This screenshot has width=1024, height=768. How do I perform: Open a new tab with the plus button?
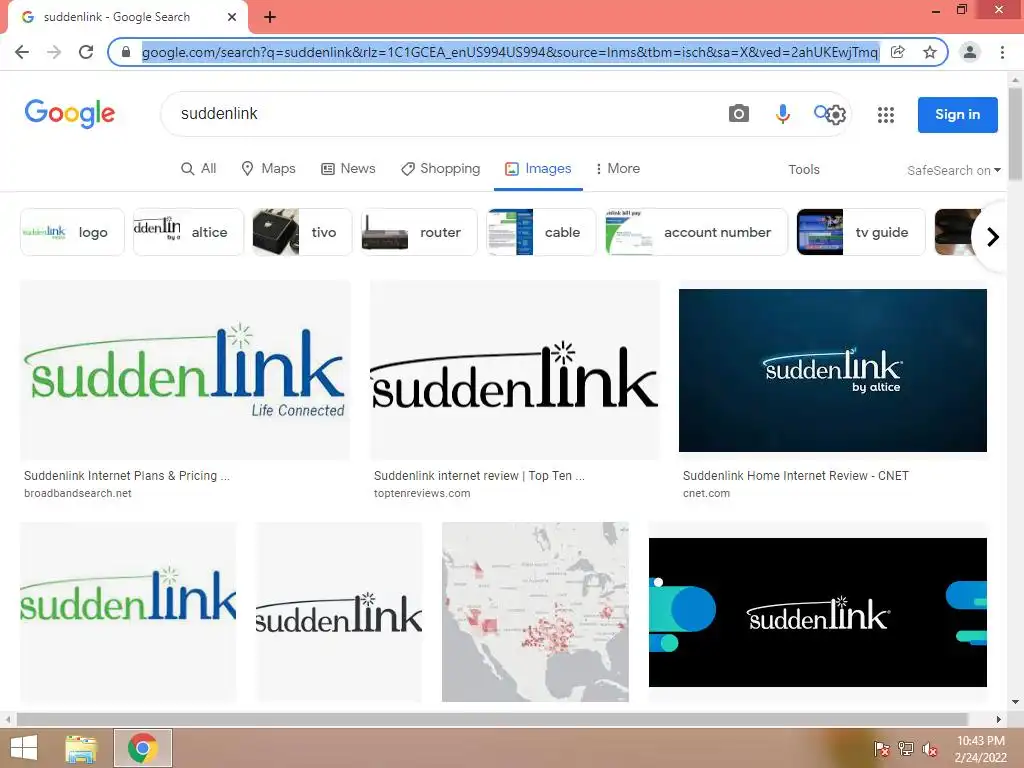[270, 17]
